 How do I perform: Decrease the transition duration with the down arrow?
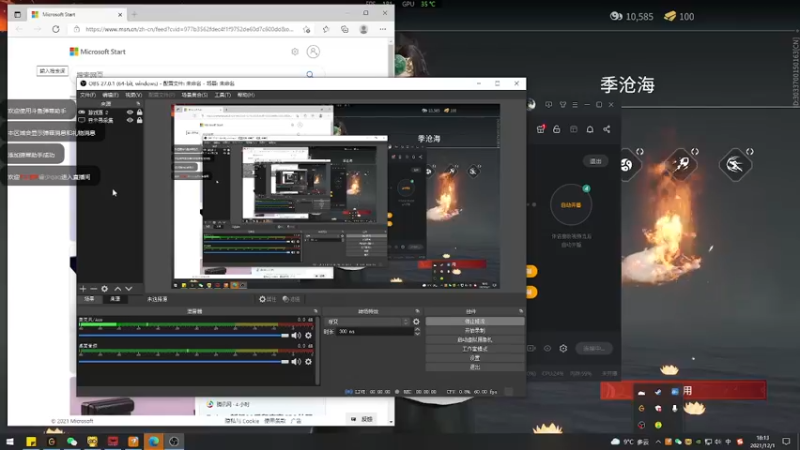point(417,334)
